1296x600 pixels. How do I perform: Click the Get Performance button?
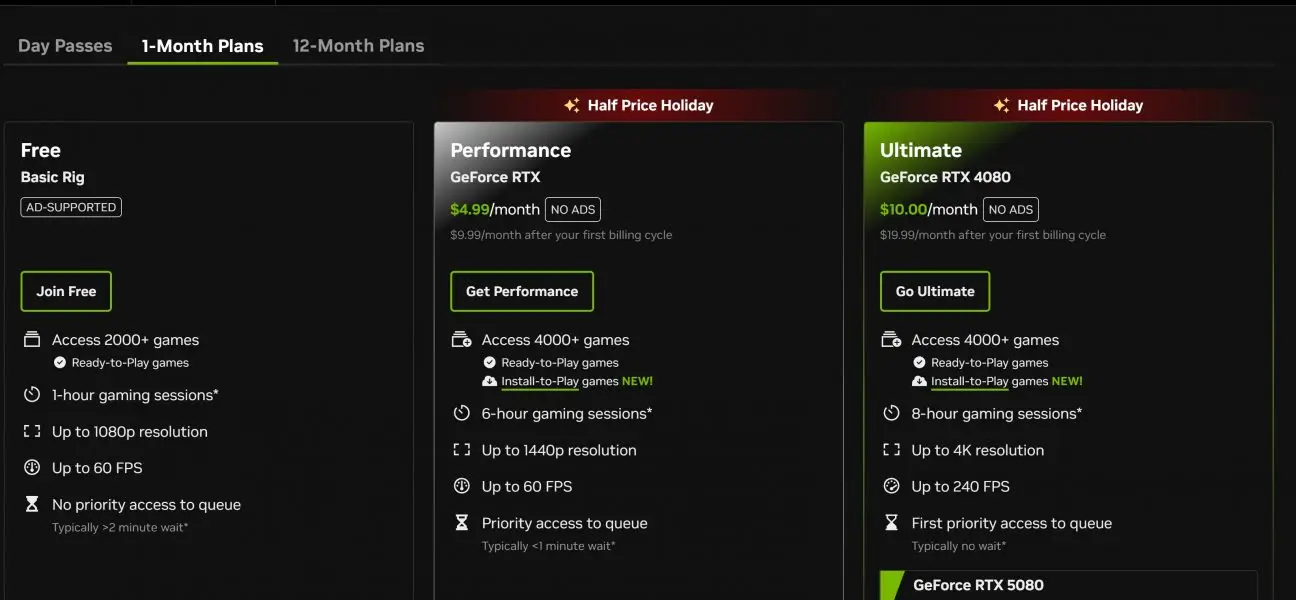pos(522,291)
